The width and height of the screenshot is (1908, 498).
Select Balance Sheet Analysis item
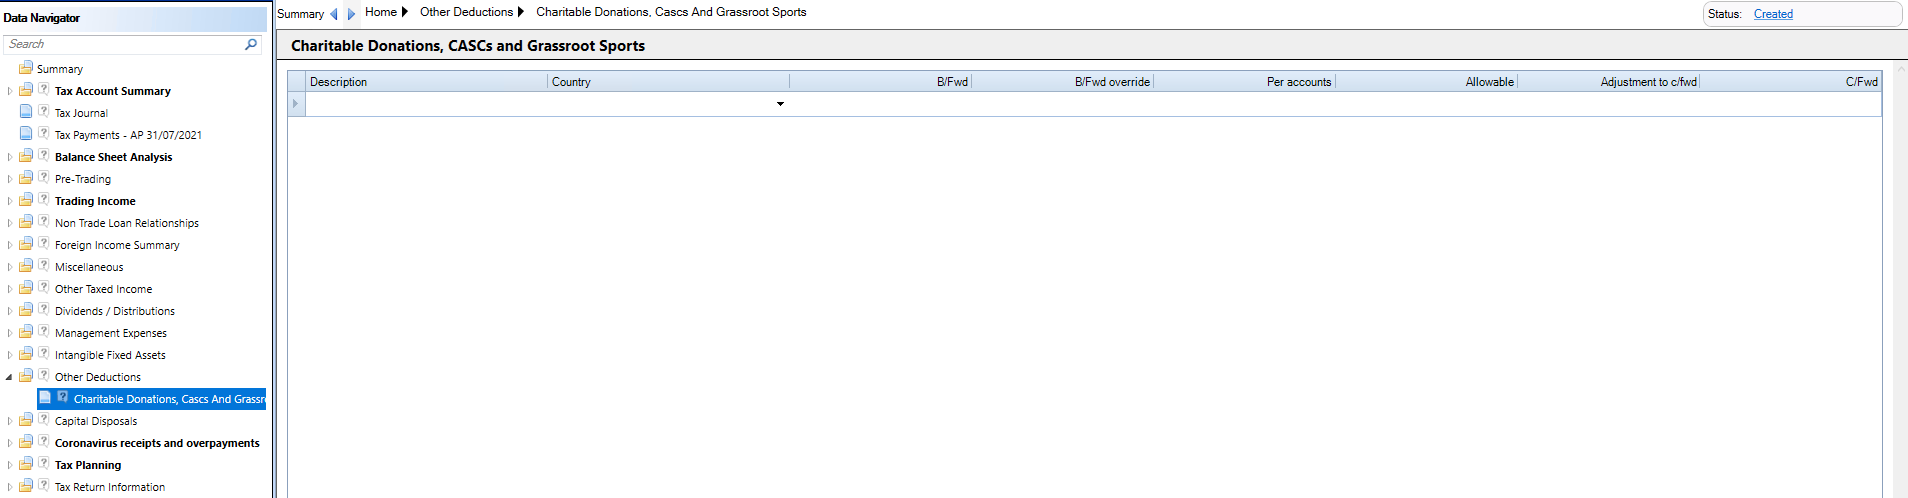[113, 157]
